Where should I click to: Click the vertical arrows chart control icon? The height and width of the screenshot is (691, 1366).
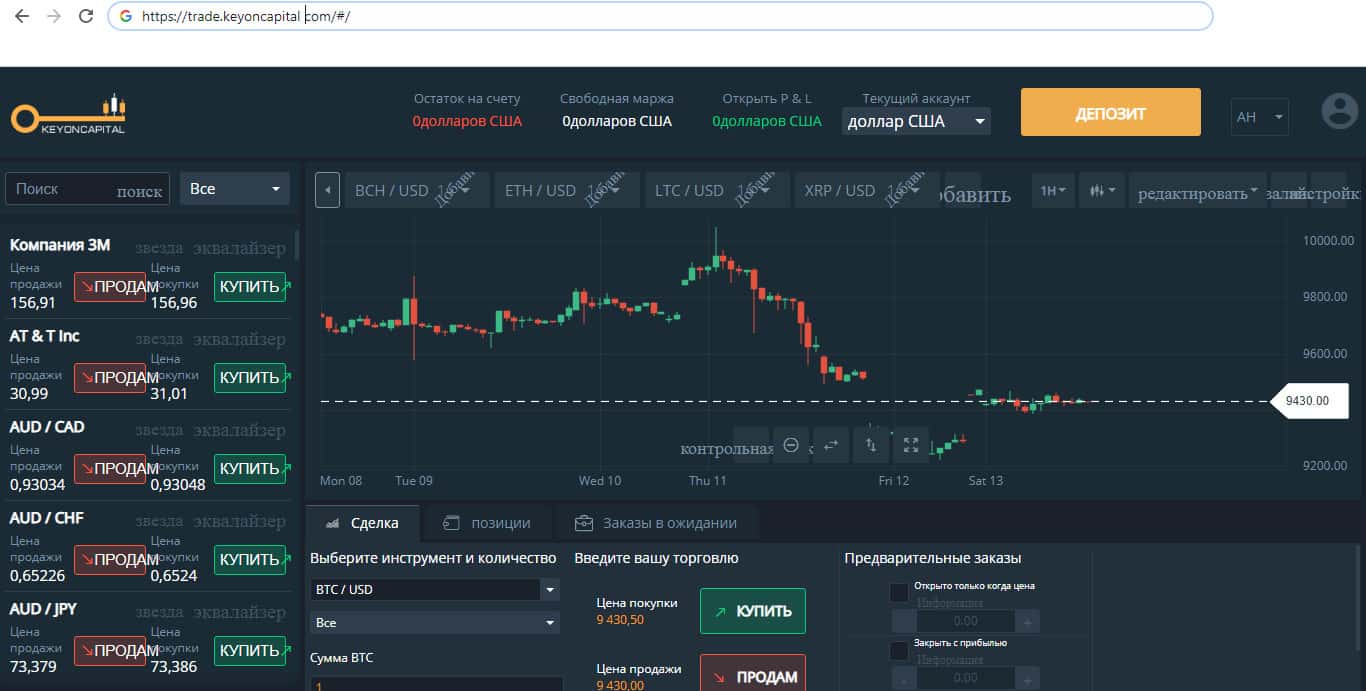coord(870,445)
